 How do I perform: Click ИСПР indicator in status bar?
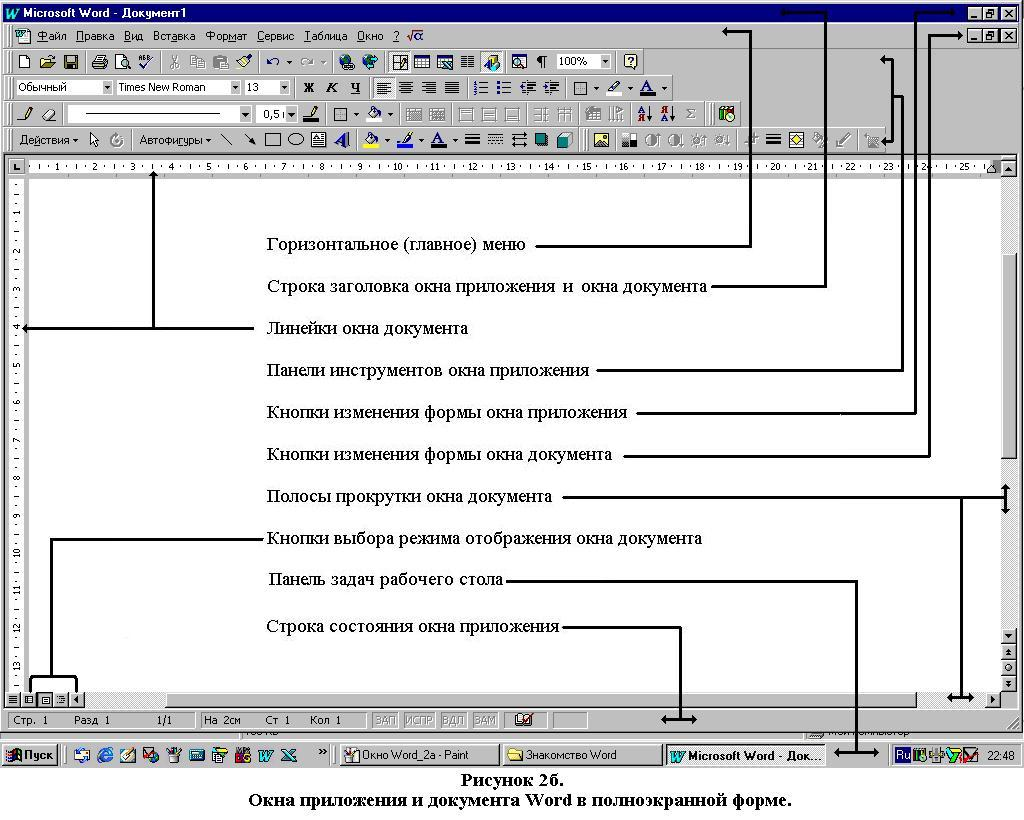click(419, 720)
